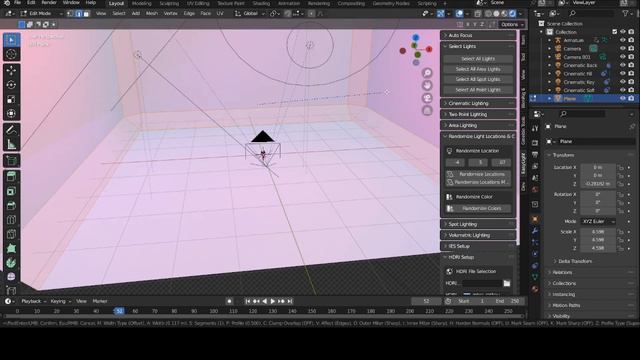640x360 pixels.
Task: Click the Select All Spot Lights button
Action: pyautogui.click(x=478, y=79)
